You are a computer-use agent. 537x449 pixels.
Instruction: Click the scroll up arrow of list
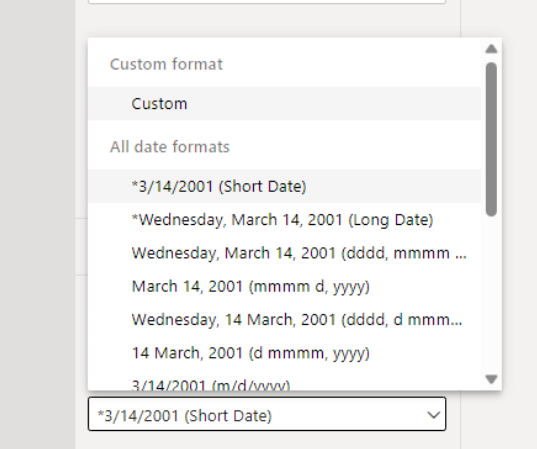491,49
